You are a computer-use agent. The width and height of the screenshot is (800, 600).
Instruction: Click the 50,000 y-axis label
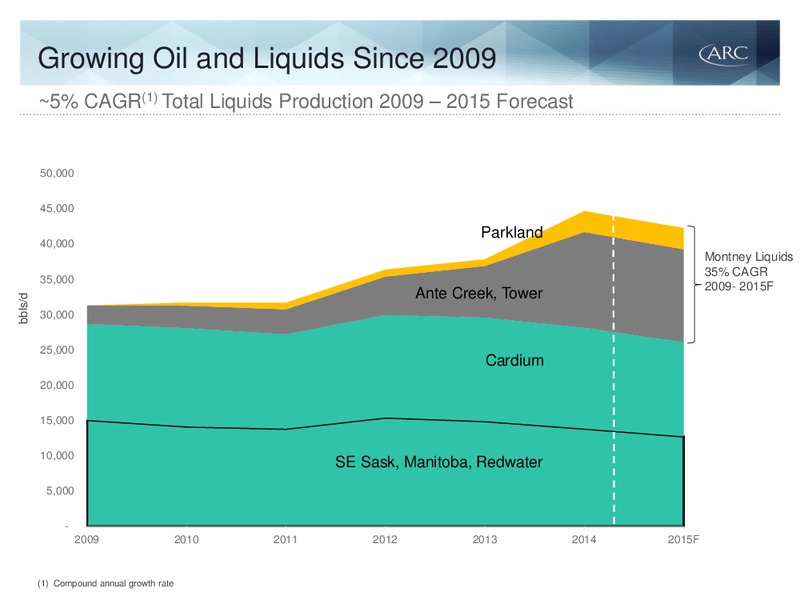click(57, 173)
